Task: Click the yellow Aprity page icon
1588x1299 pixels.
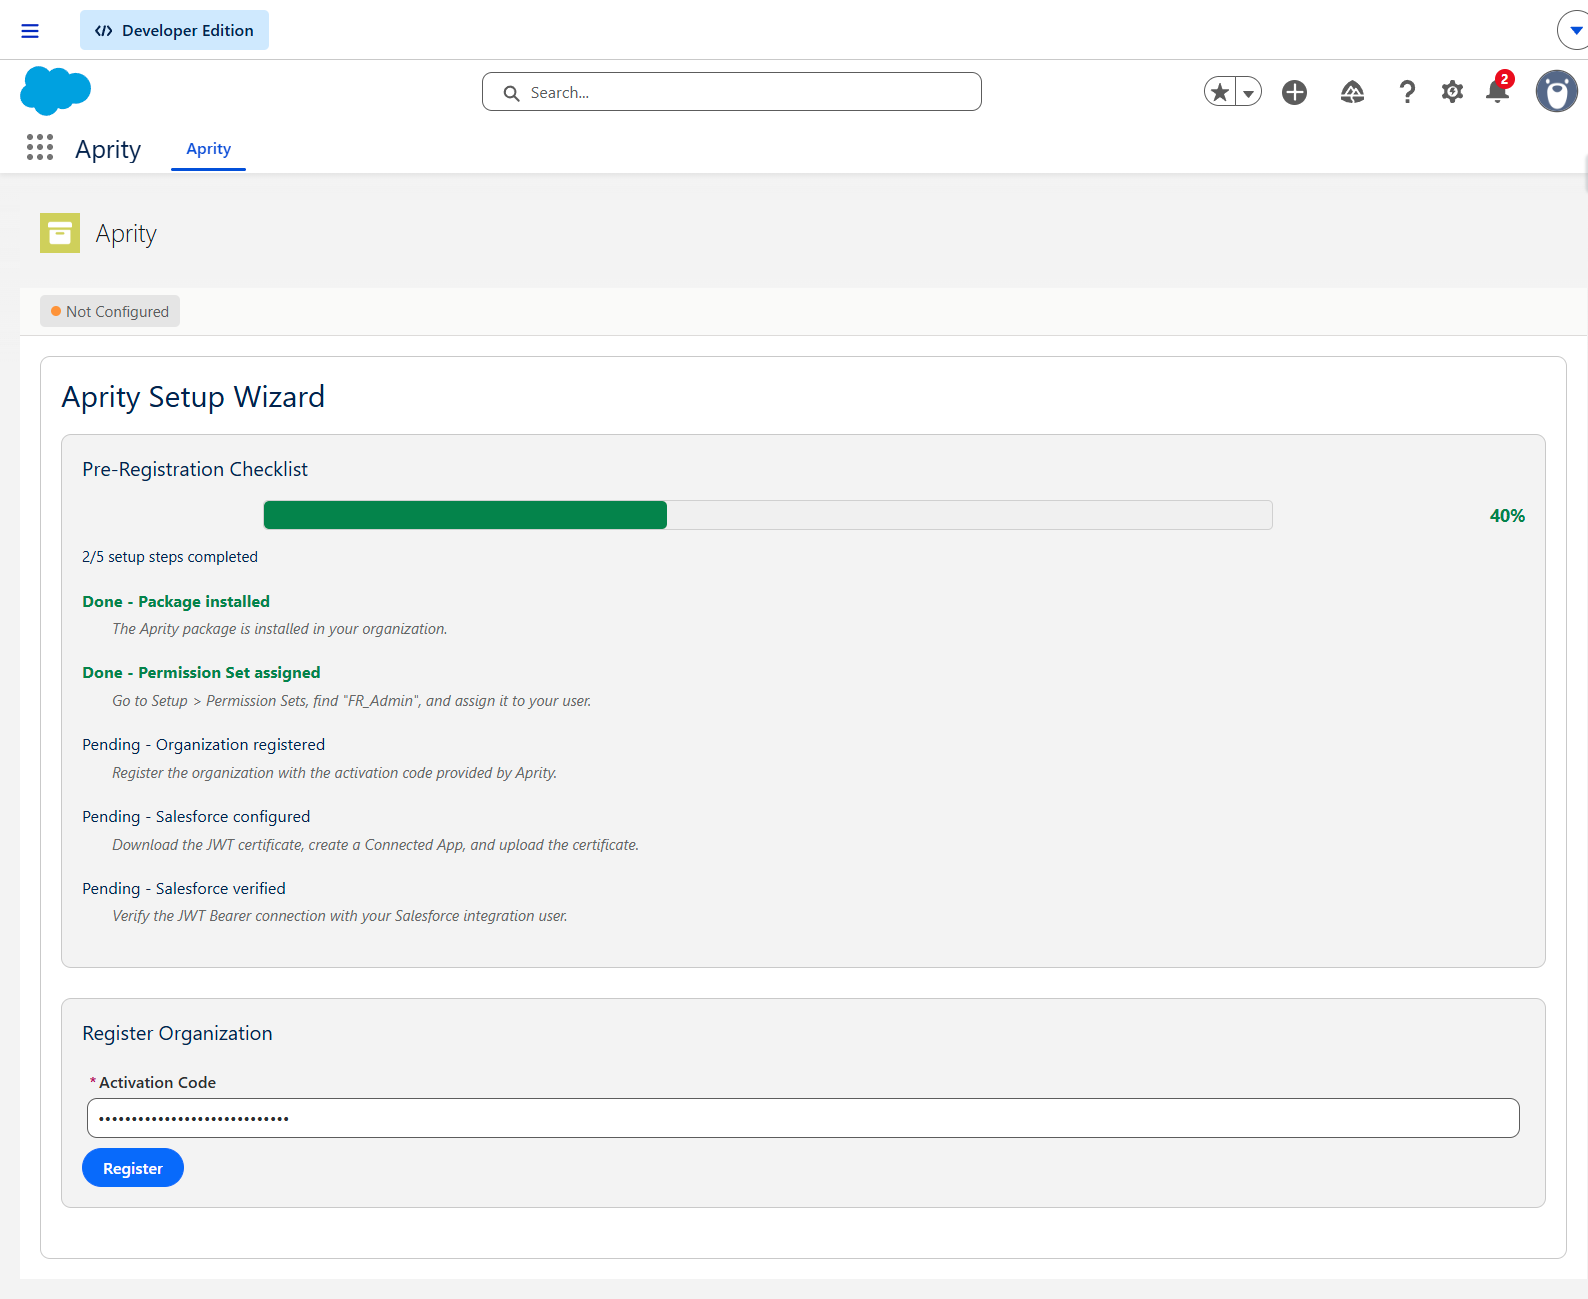Action: [60, 233]
